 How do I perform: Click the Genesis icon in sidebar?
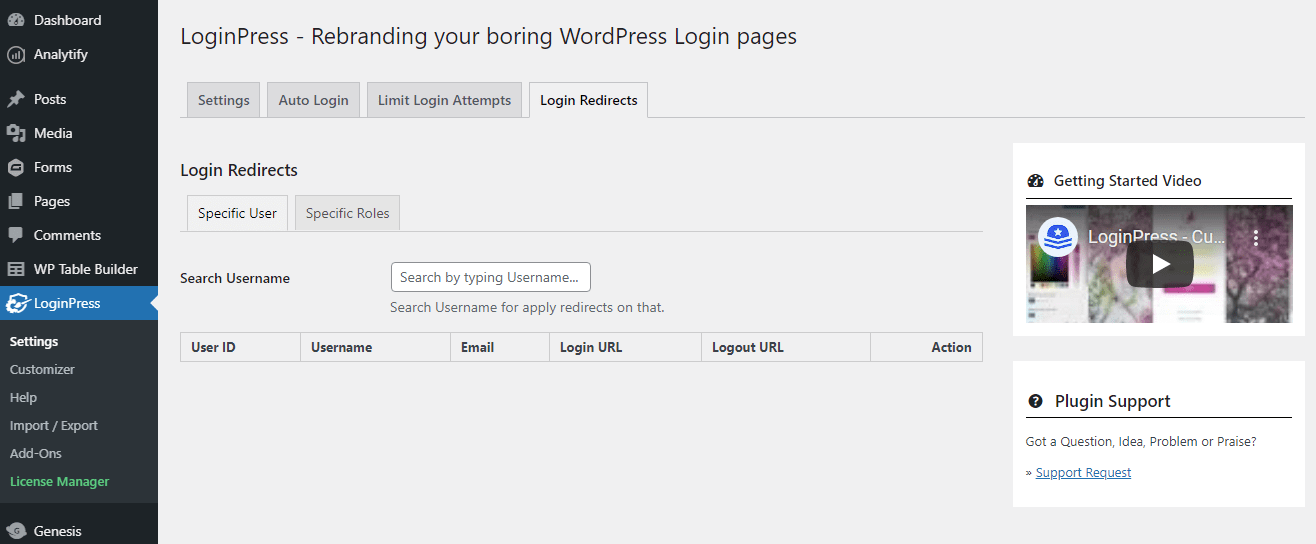tap(16, 531)
